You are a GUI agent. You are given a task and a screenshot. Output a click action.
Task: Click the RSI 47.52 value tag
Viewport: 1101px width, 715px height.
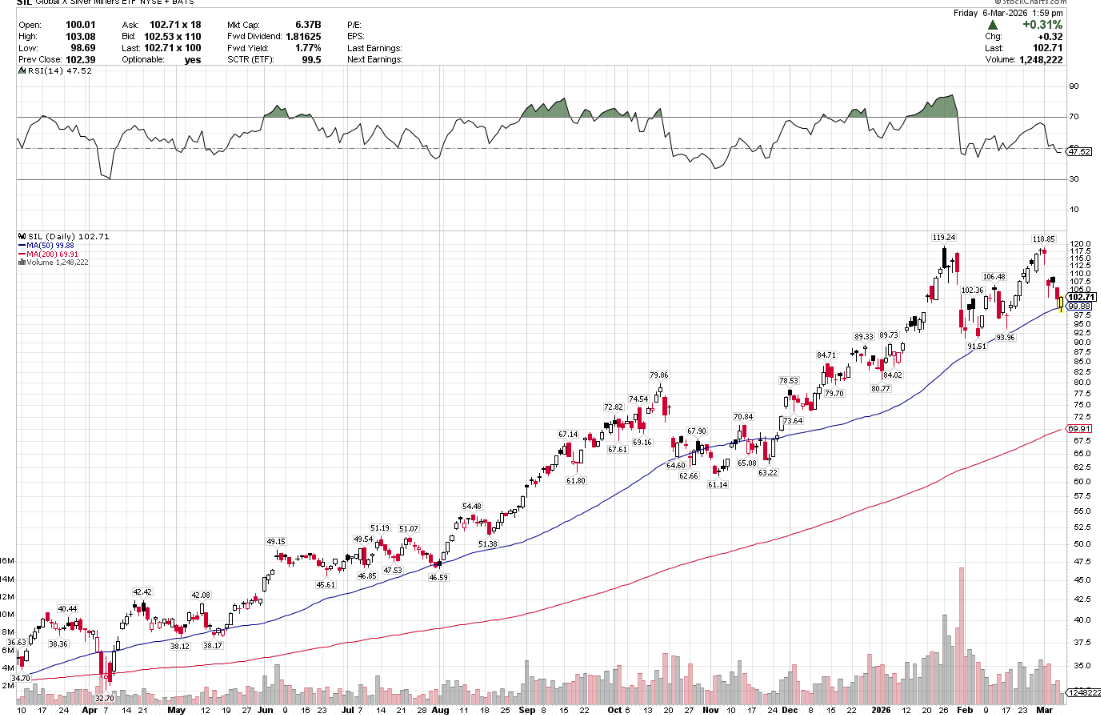pyautogui.click(x=1079, y=152)
